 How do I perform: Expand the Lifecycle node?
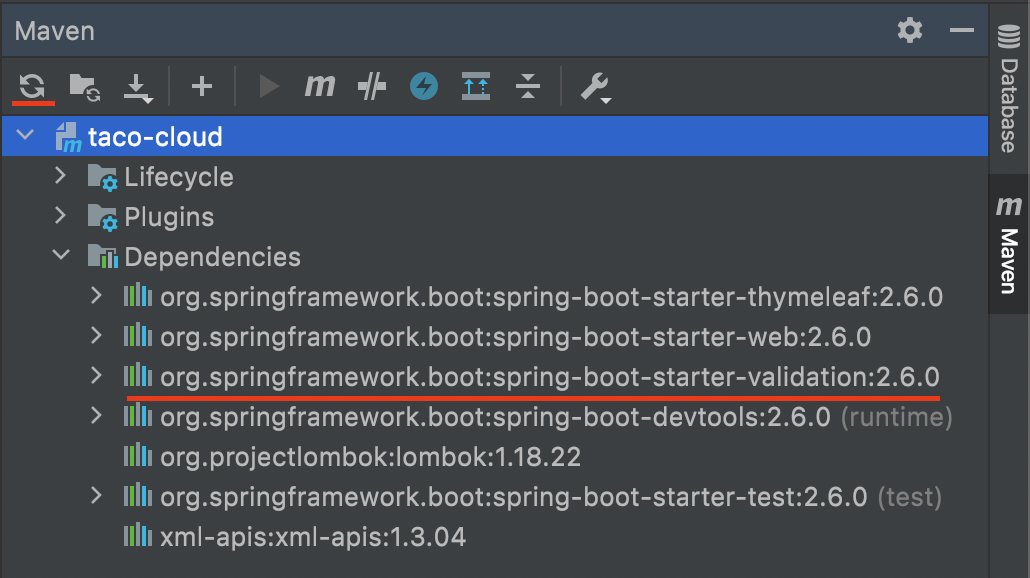(x=60, y=176)
